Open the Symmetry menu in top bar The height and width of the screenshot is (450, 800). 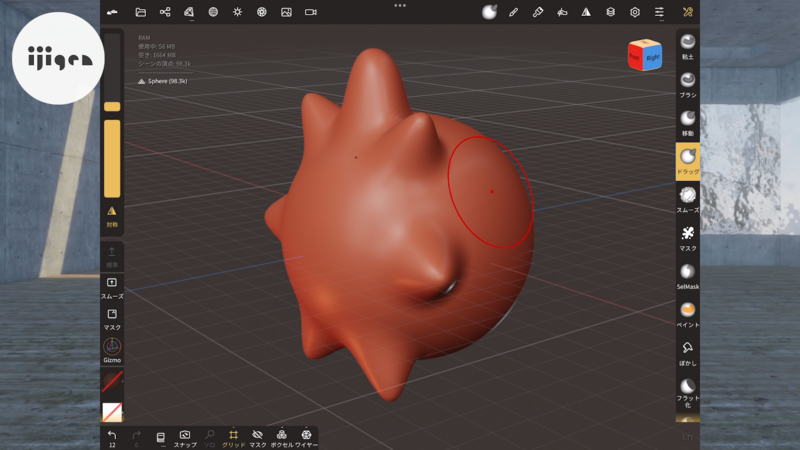click(x=586, y=12)
